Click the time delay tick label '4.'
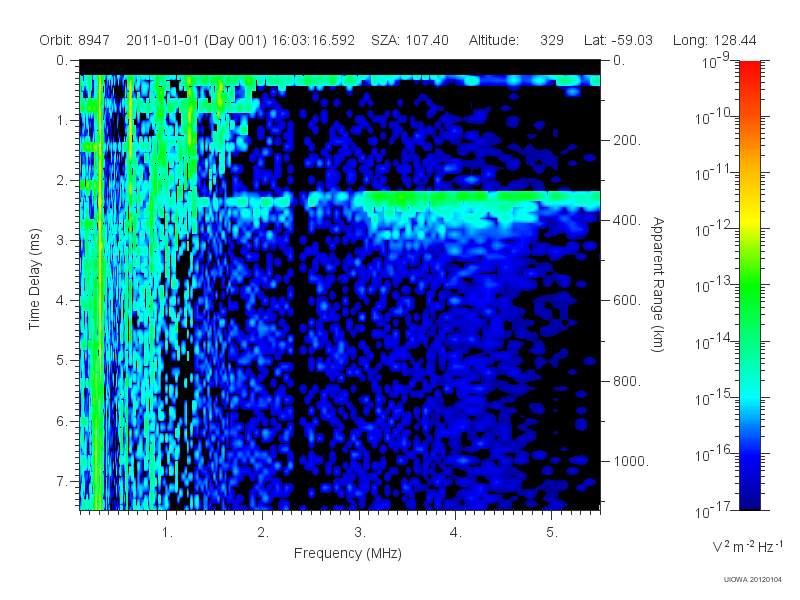The height and width of the screenshot is (600, 800). point(62,301)
